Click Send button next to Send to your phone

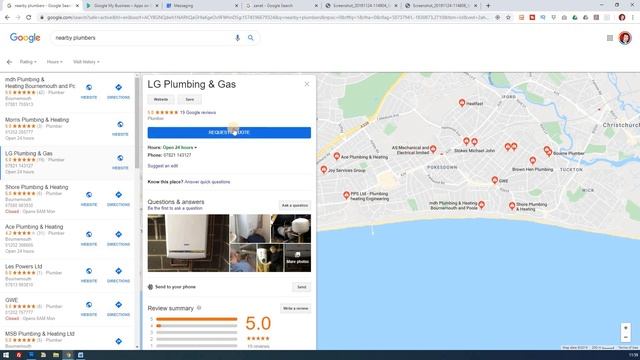302,287
